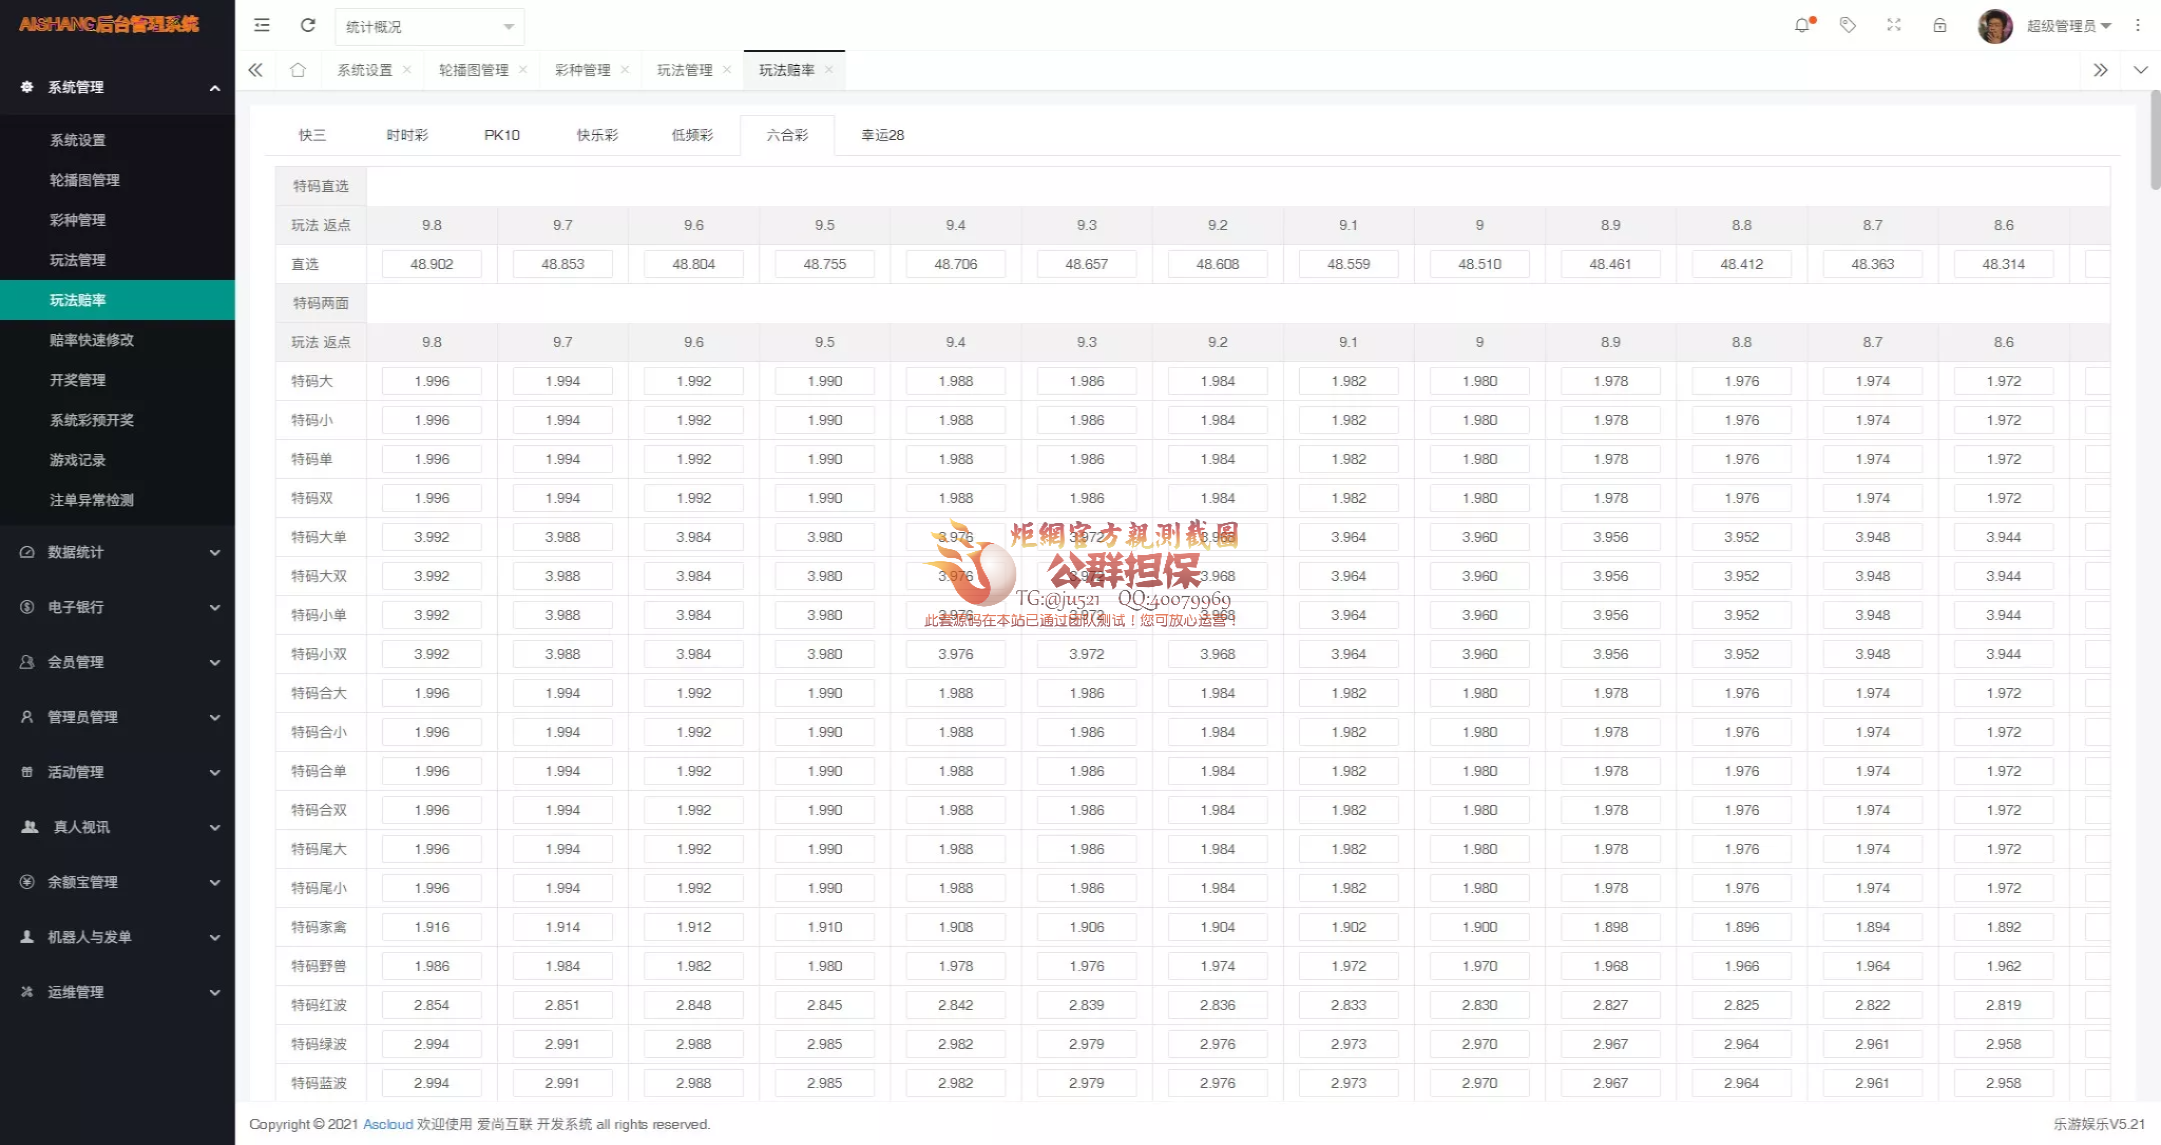Lock the screen using the padlock icon
The width and height of the screenshot is (2161, 1145).
click(x=1940, y=24)
